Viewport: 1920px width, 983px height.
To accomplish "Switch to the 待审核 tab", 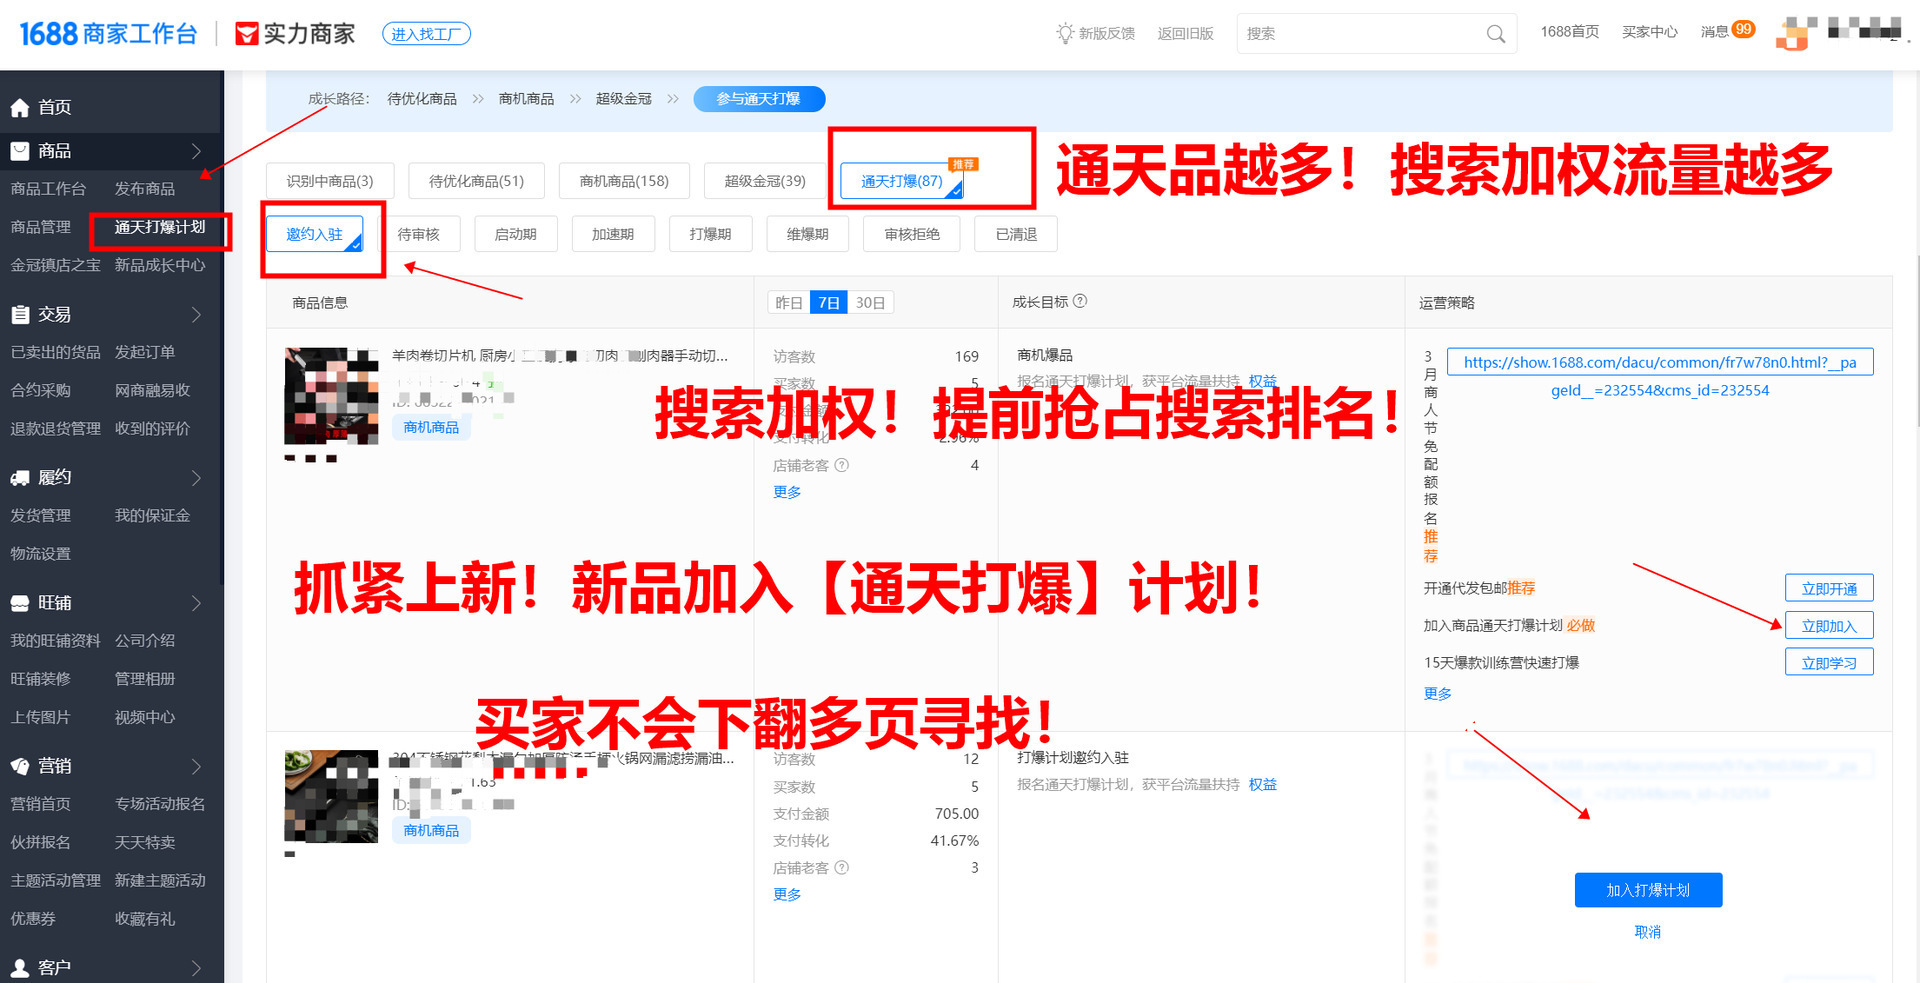I will [418, 234].
